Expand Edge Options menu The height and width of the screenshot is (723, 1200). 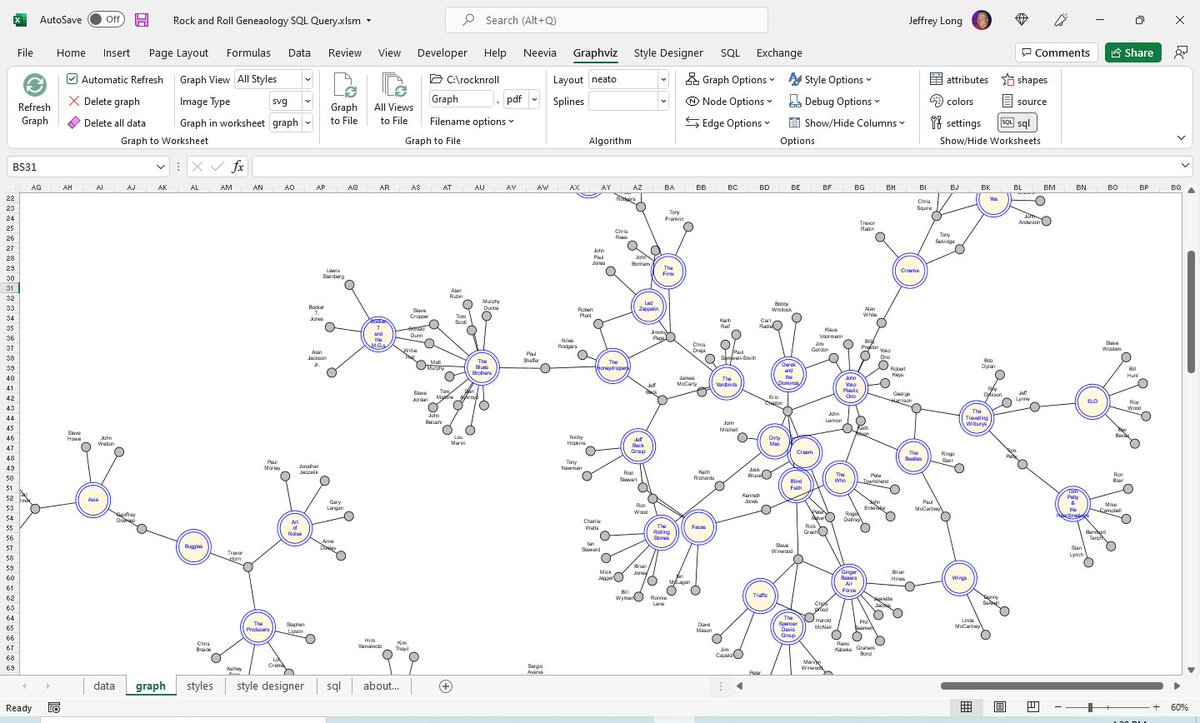pyautogui.click(x=729, y=123)
